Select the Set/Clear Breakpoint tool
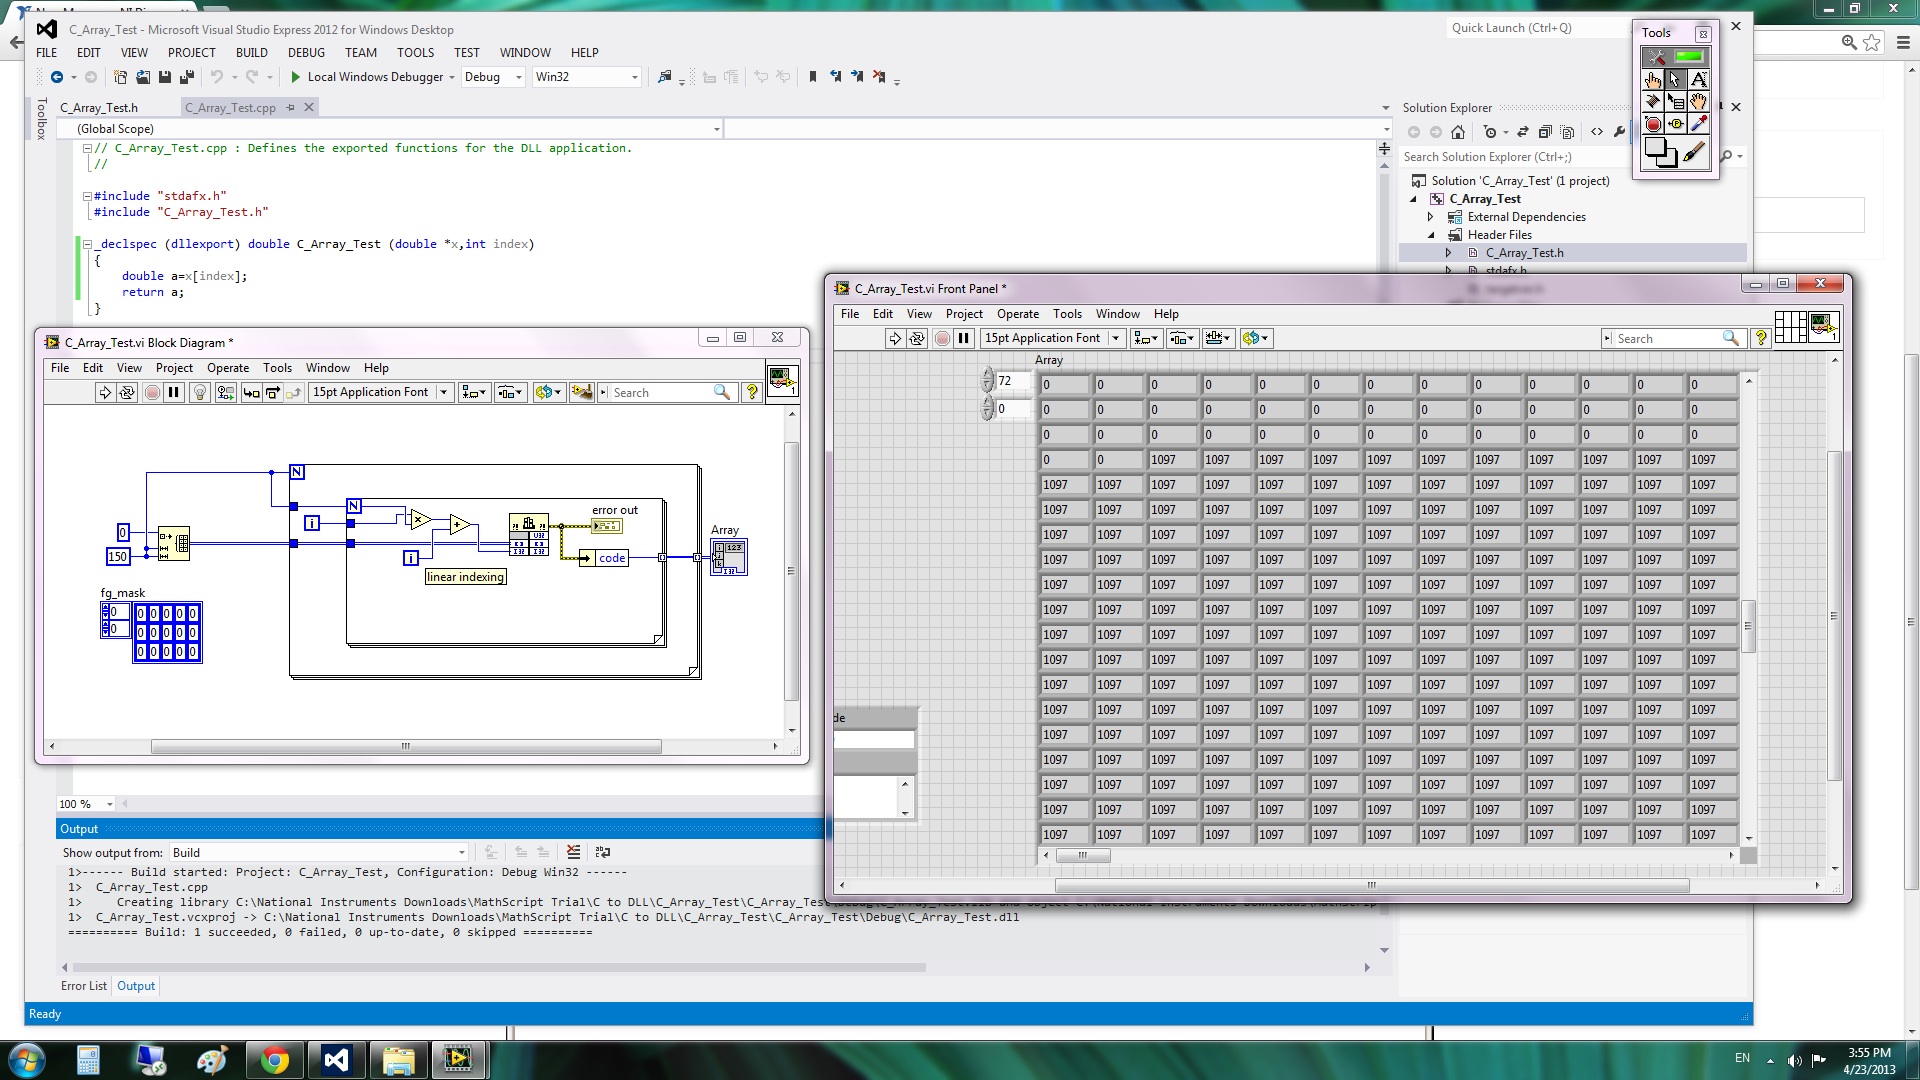The image size is (1920, 1080). [x=1653, y=124]
